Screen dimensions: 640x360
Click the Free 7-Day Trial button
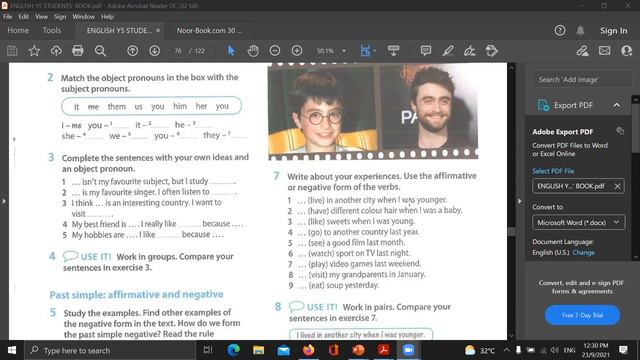[x=582, y=315]
